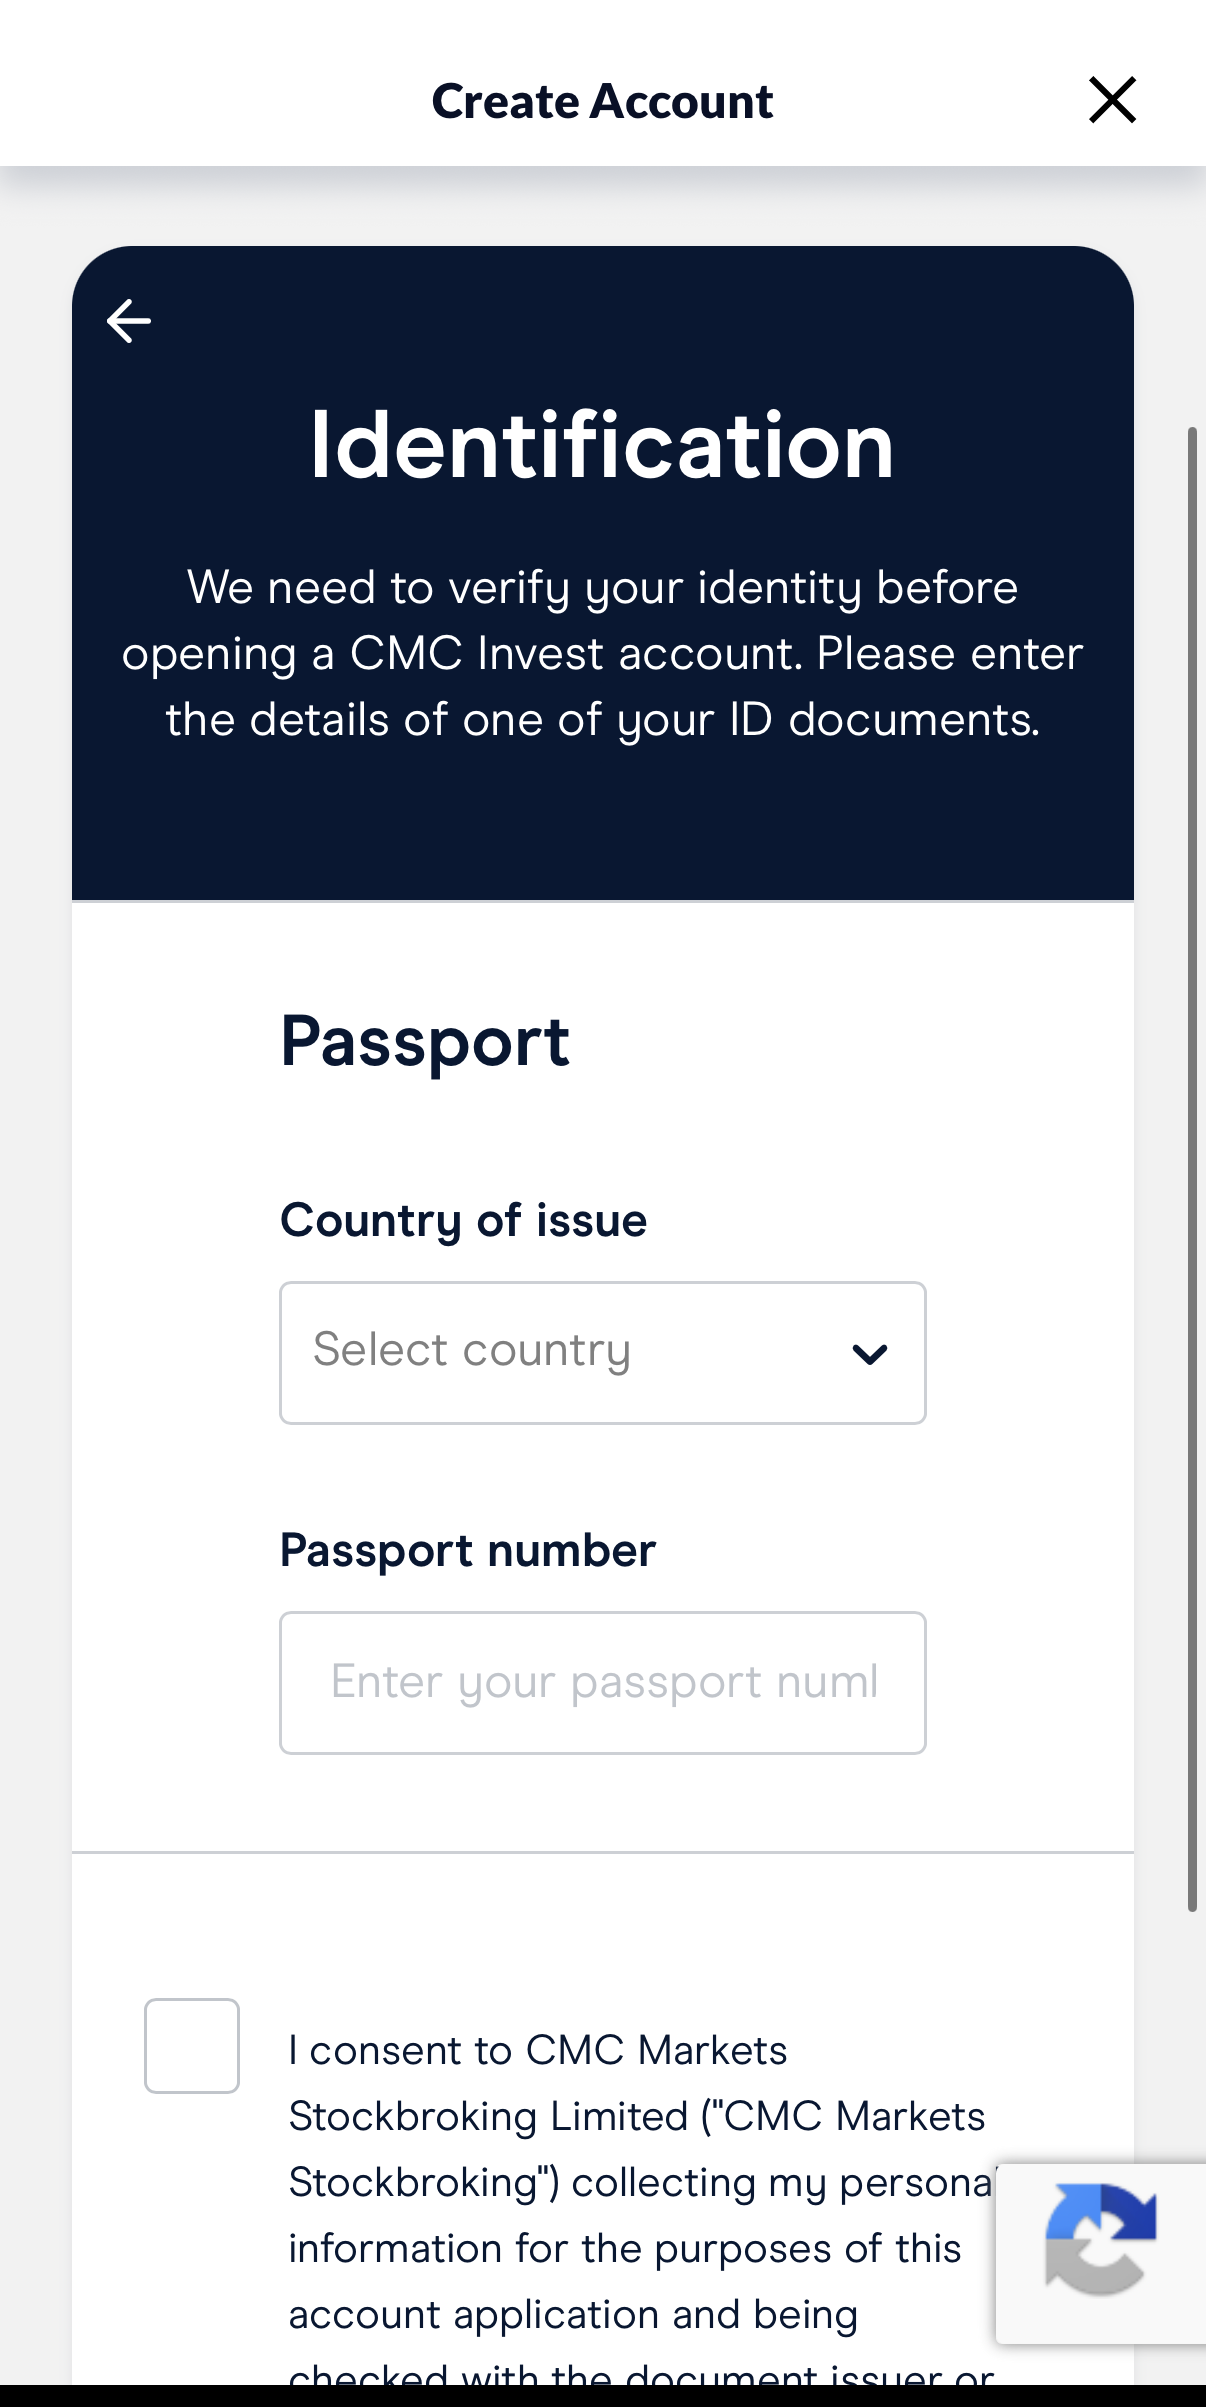Click the "Identification" heading

pyautogui.click(x=602, y=446)
